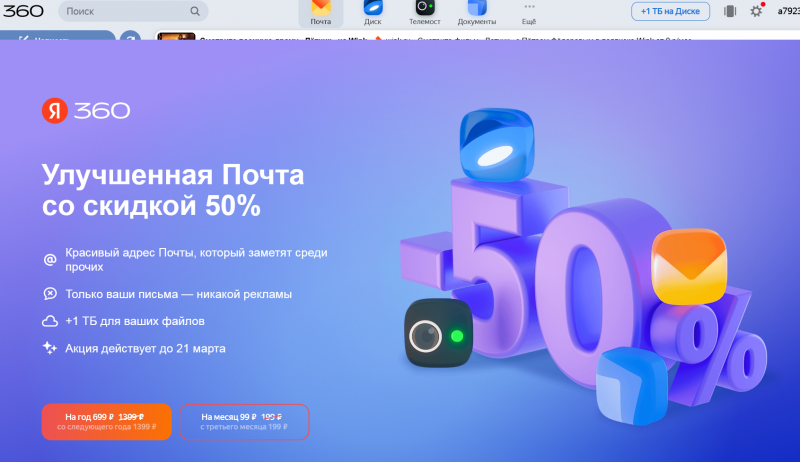This screenshot has height=462, width=800.
Task: Open the account menu a7923
Action: 787,11
